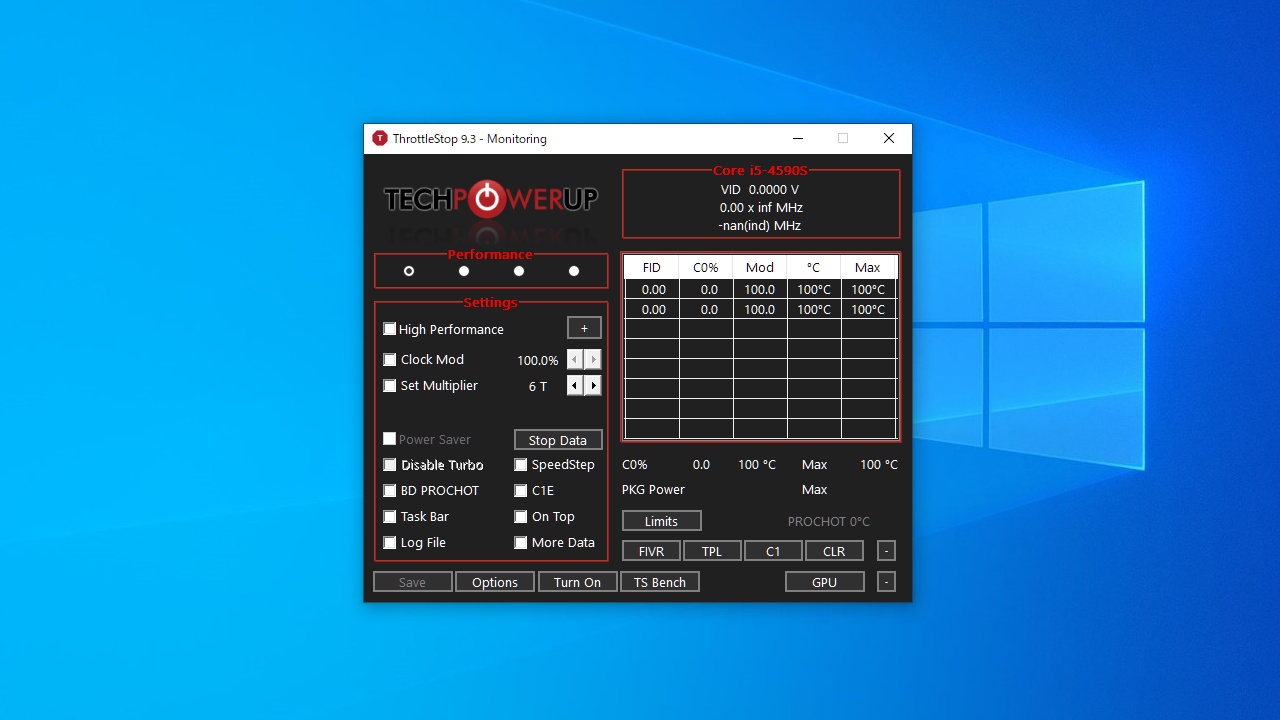Enable the On Top checkbox
The image size is (1280, 720).
point(521,517)
